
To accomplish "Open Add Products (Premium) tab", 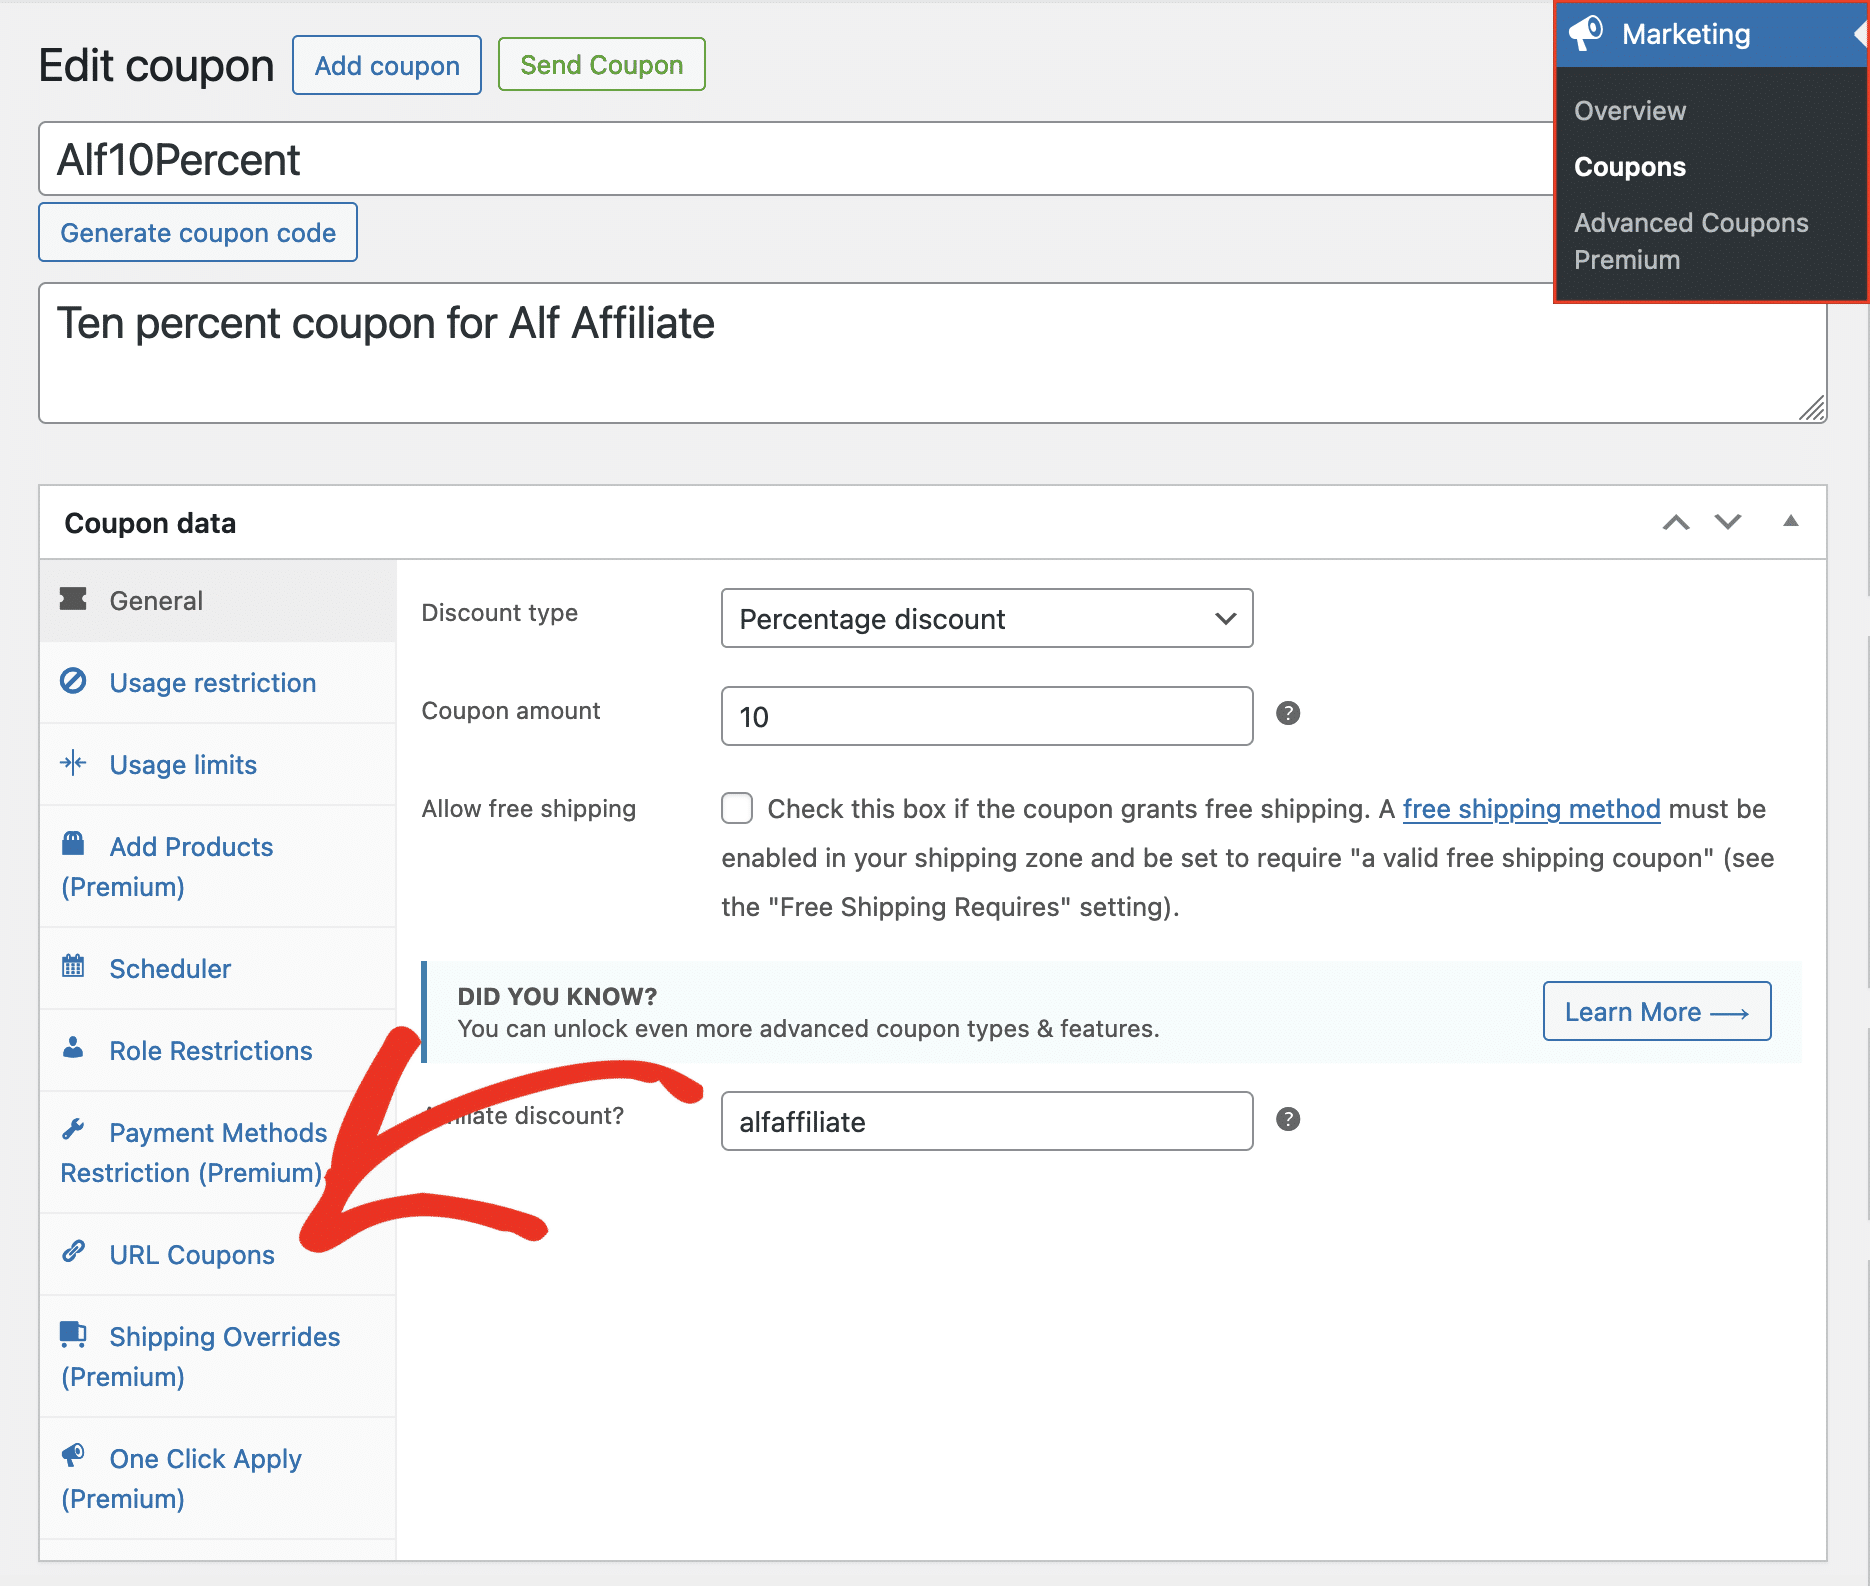I will (x=218, y=866).
